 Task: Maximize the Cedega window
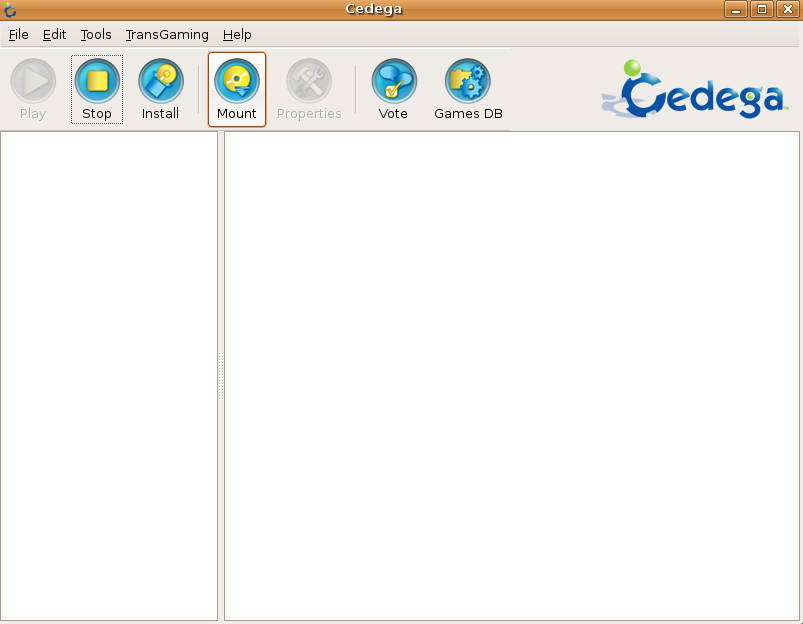tap(762, 10)
